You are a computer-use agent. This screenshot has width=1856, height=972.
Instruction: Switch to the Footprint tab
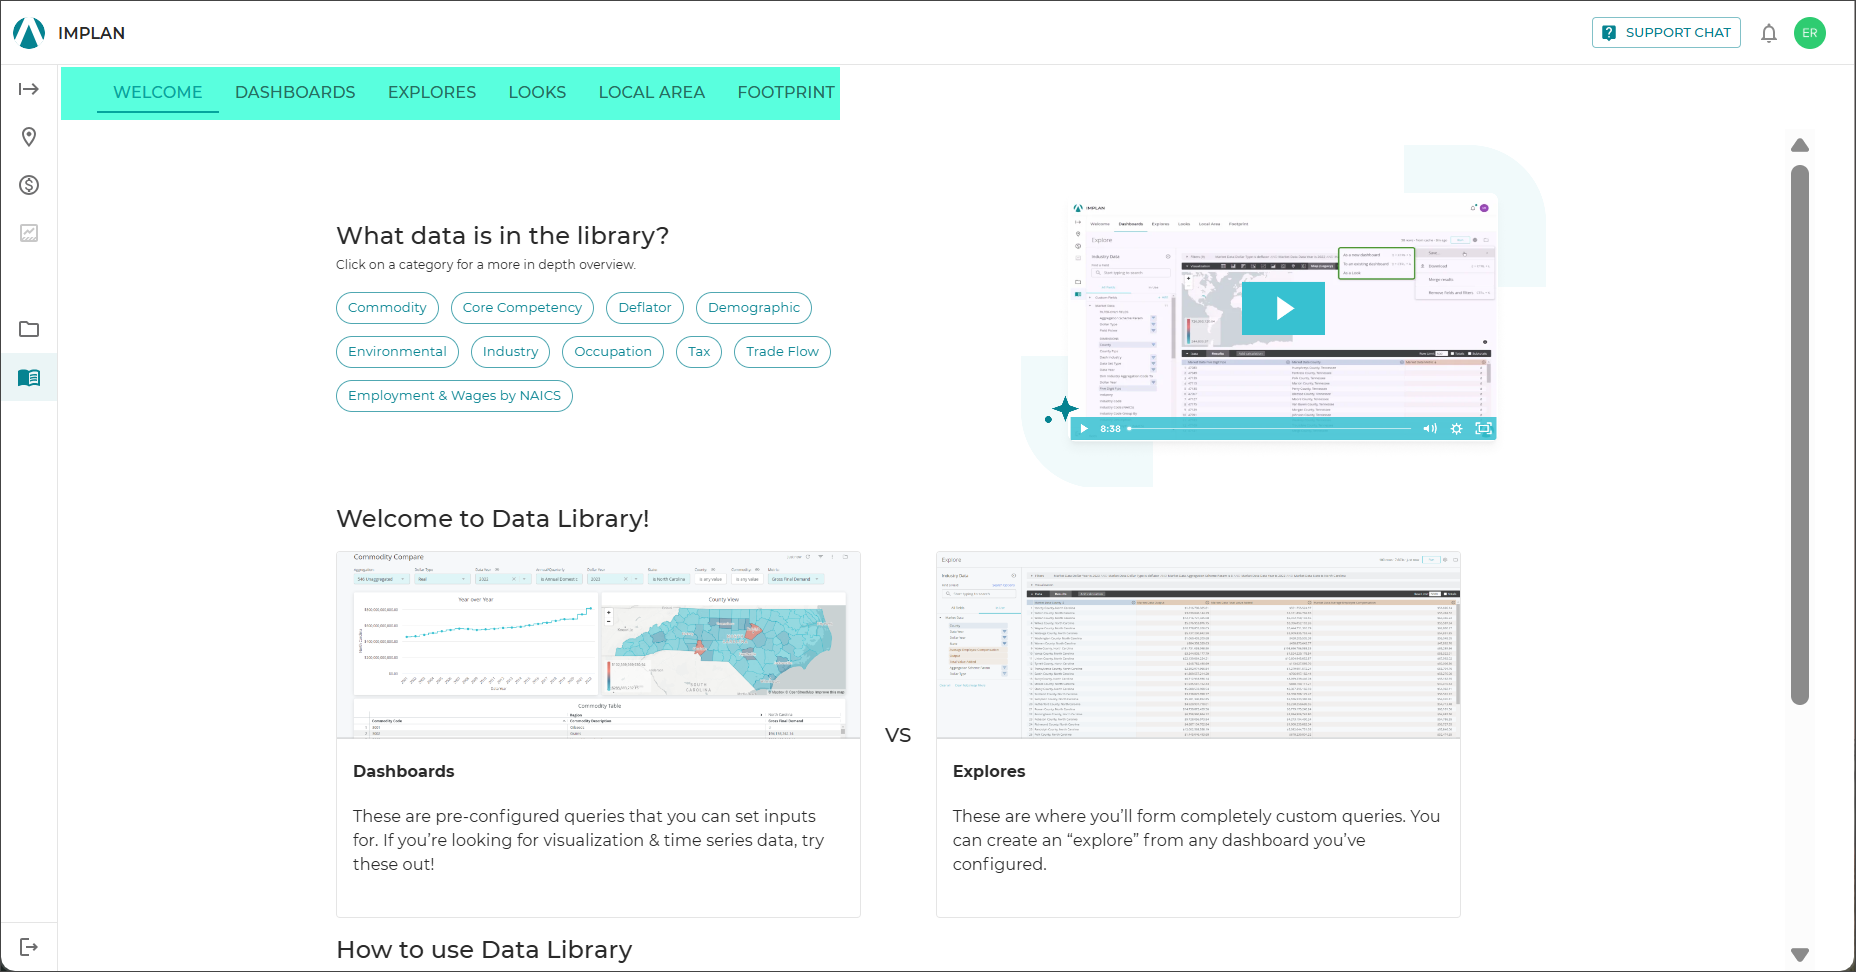coord(786,92)
